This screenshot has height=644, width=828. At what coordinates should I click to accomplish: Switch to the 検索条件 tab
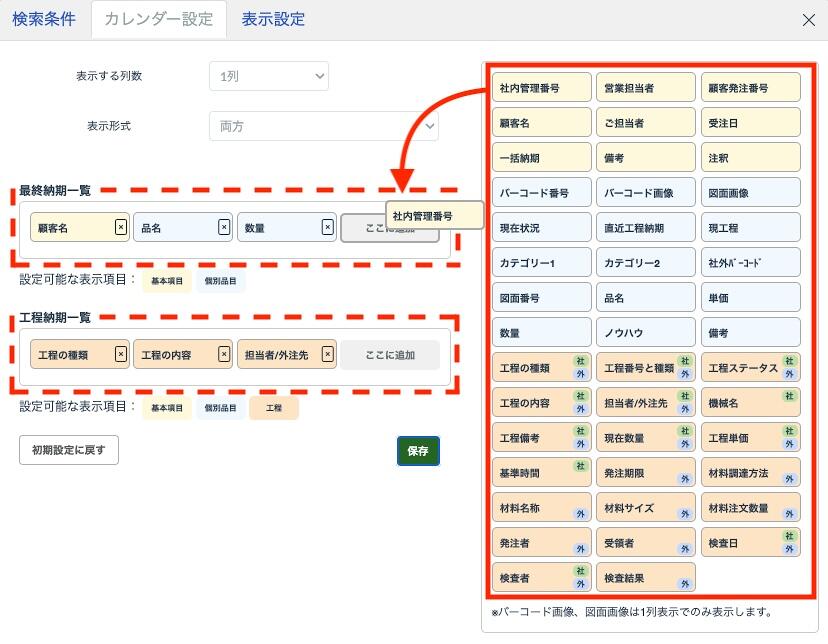(44, 20)
